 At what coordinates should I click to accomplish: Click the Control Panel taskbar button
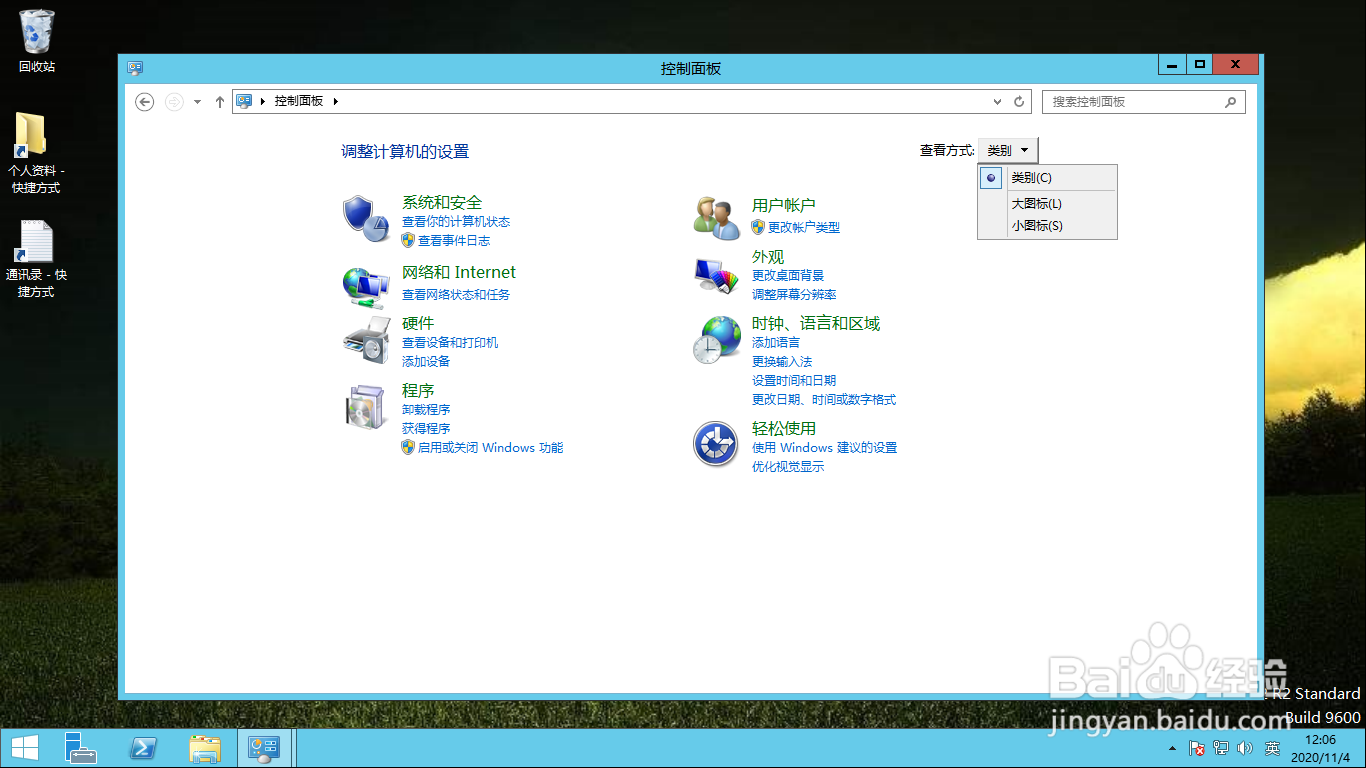pyautogui.click(x=265, y=748)
